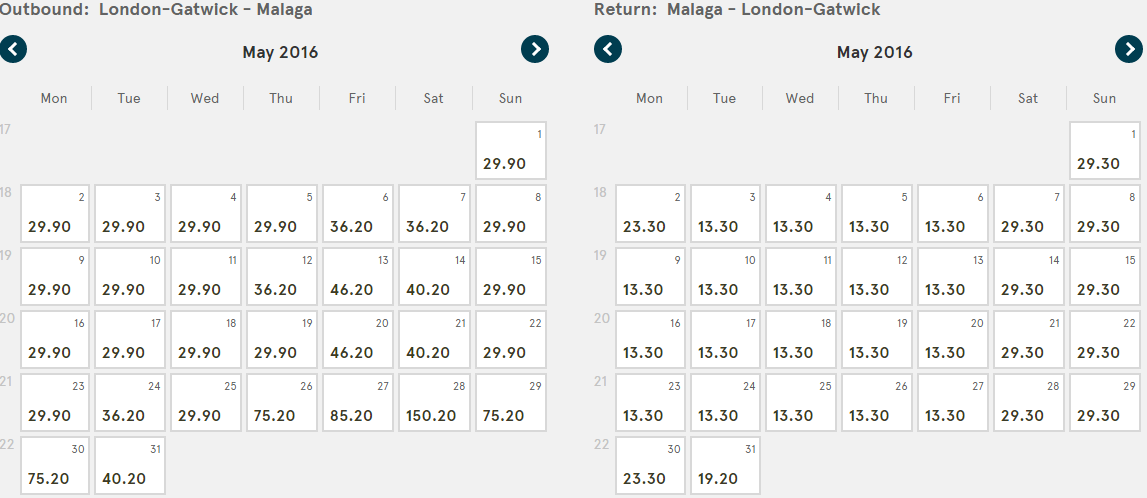Pick return May 26 fare 13.30

click(x=876, y=402)
